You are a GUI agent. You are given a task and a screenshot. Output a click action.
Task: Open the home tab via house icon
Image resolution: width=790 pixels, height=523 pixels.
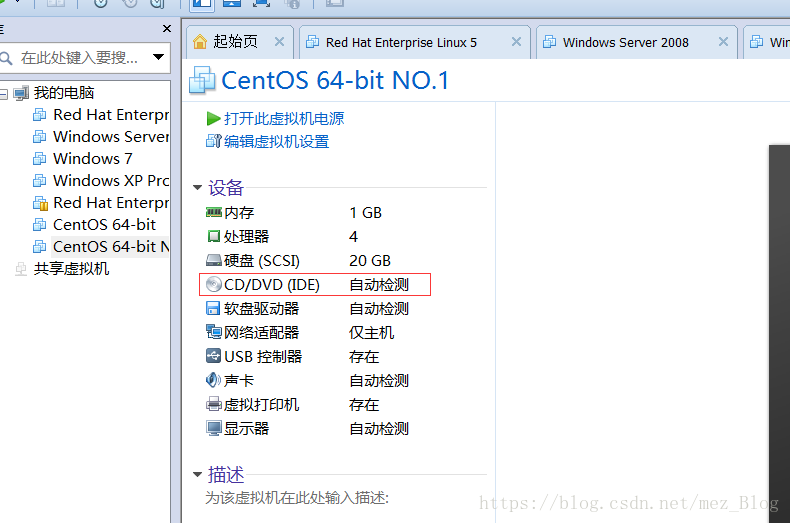coord(200,41)
